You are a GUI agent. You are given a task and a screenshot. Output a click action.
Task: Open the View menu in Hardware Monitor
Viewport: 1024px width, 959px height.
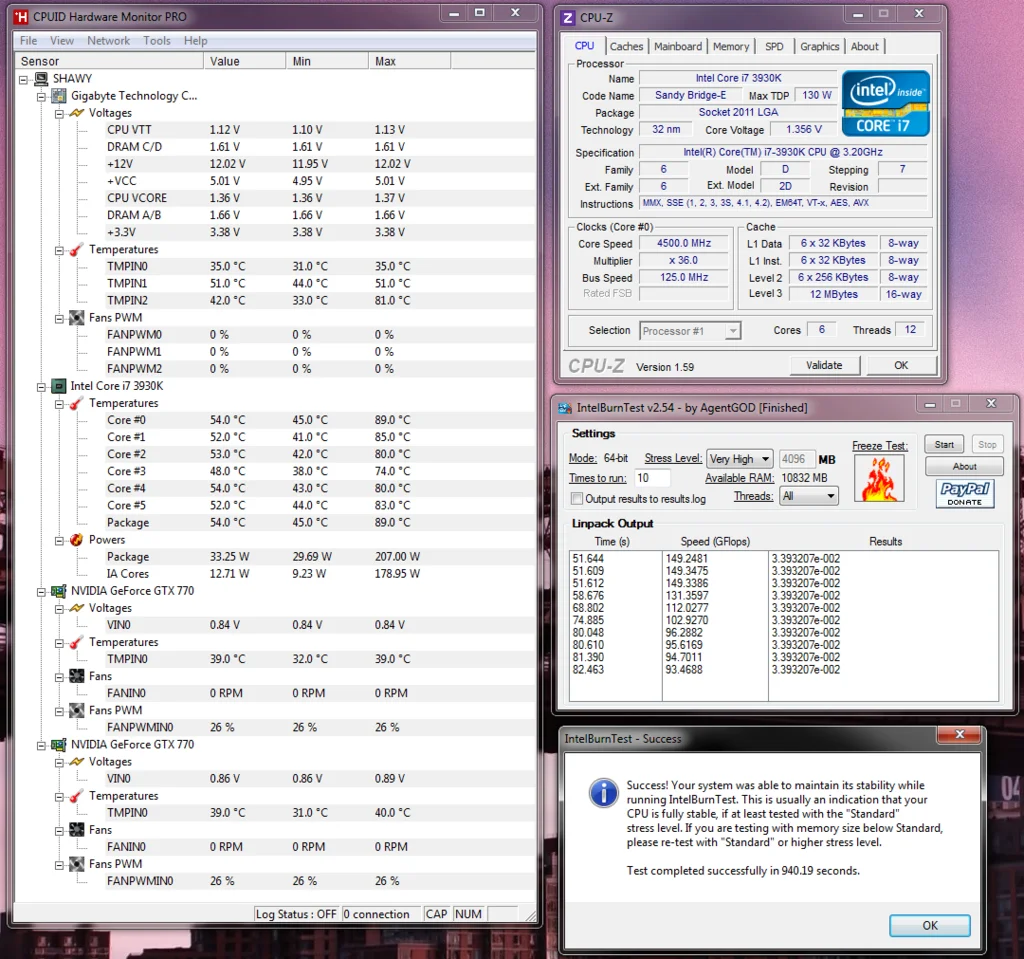click(62, 41)
